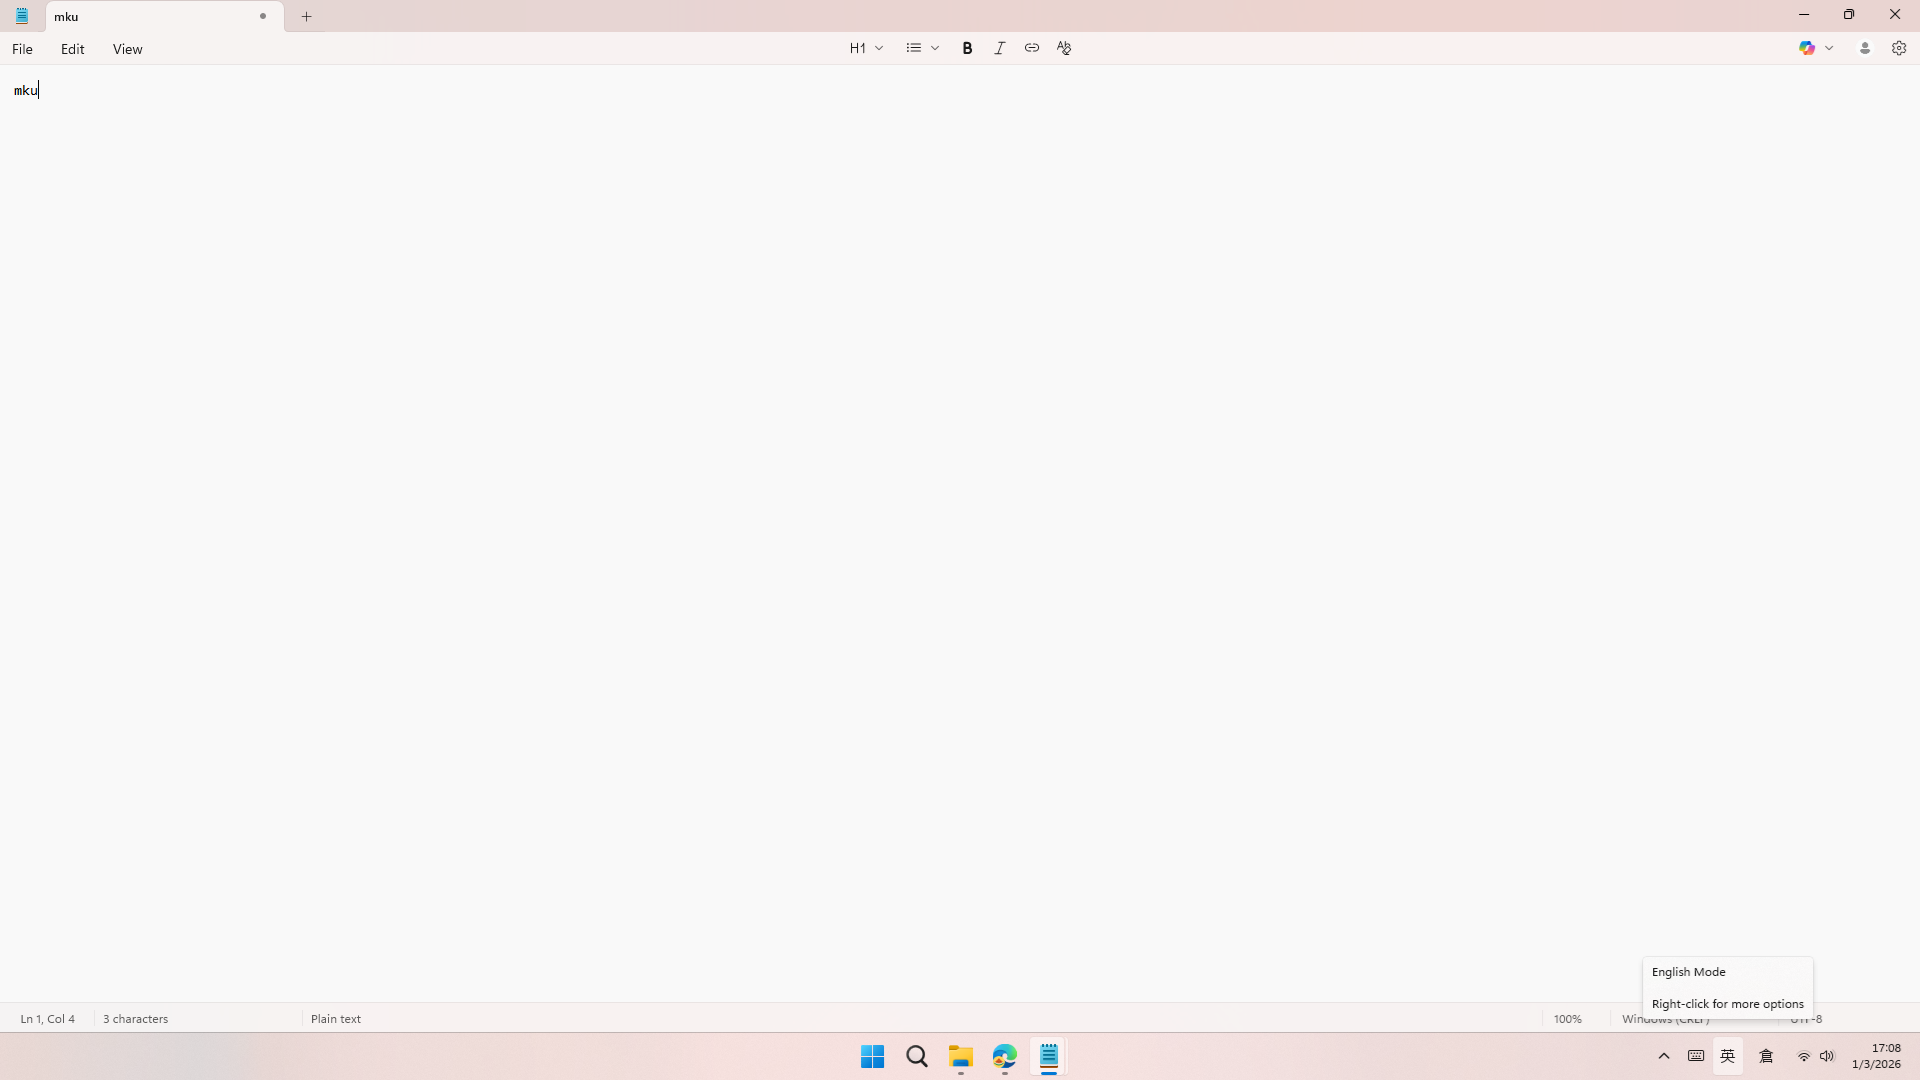Toggle the IME English mode indicator
Screen dimensions: 1920x1080
point(1728,1057)
